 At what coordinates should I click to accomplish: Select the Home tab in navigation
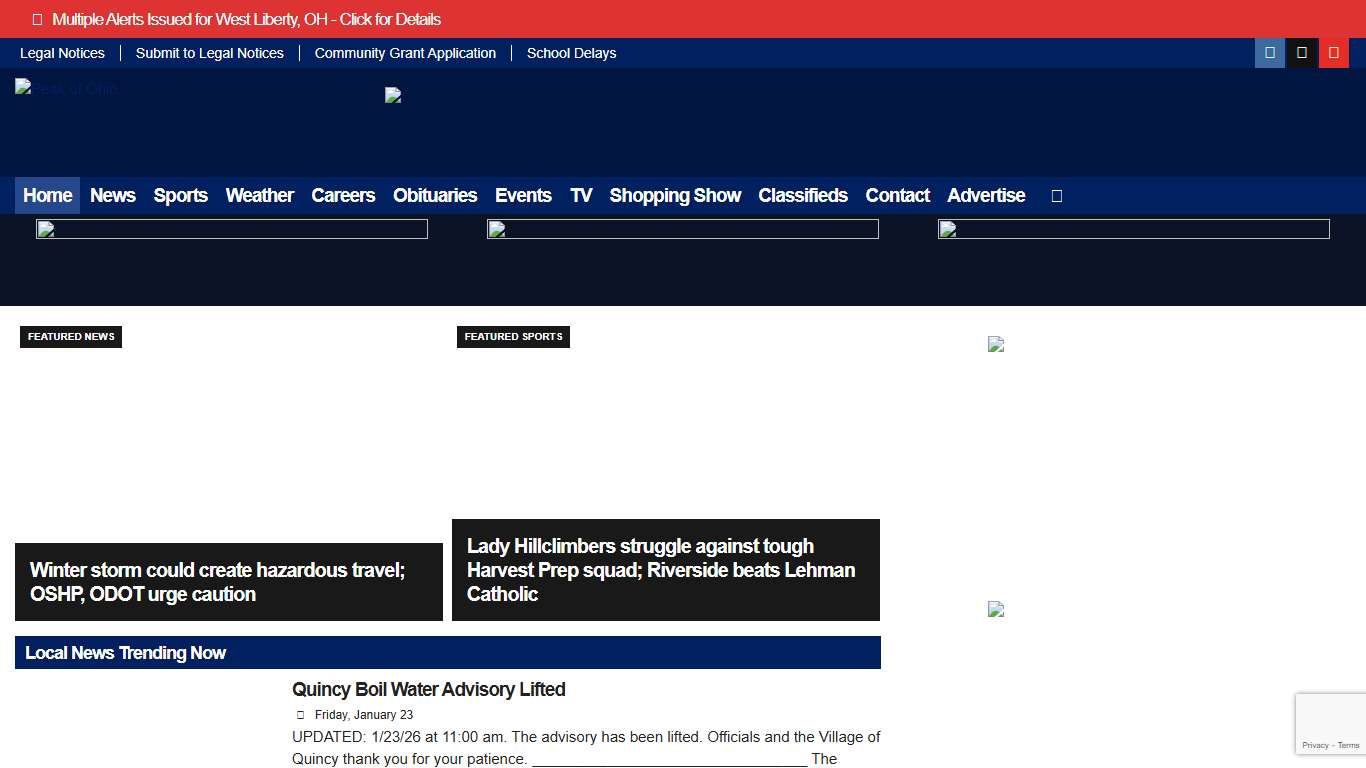tap(47, 196)
